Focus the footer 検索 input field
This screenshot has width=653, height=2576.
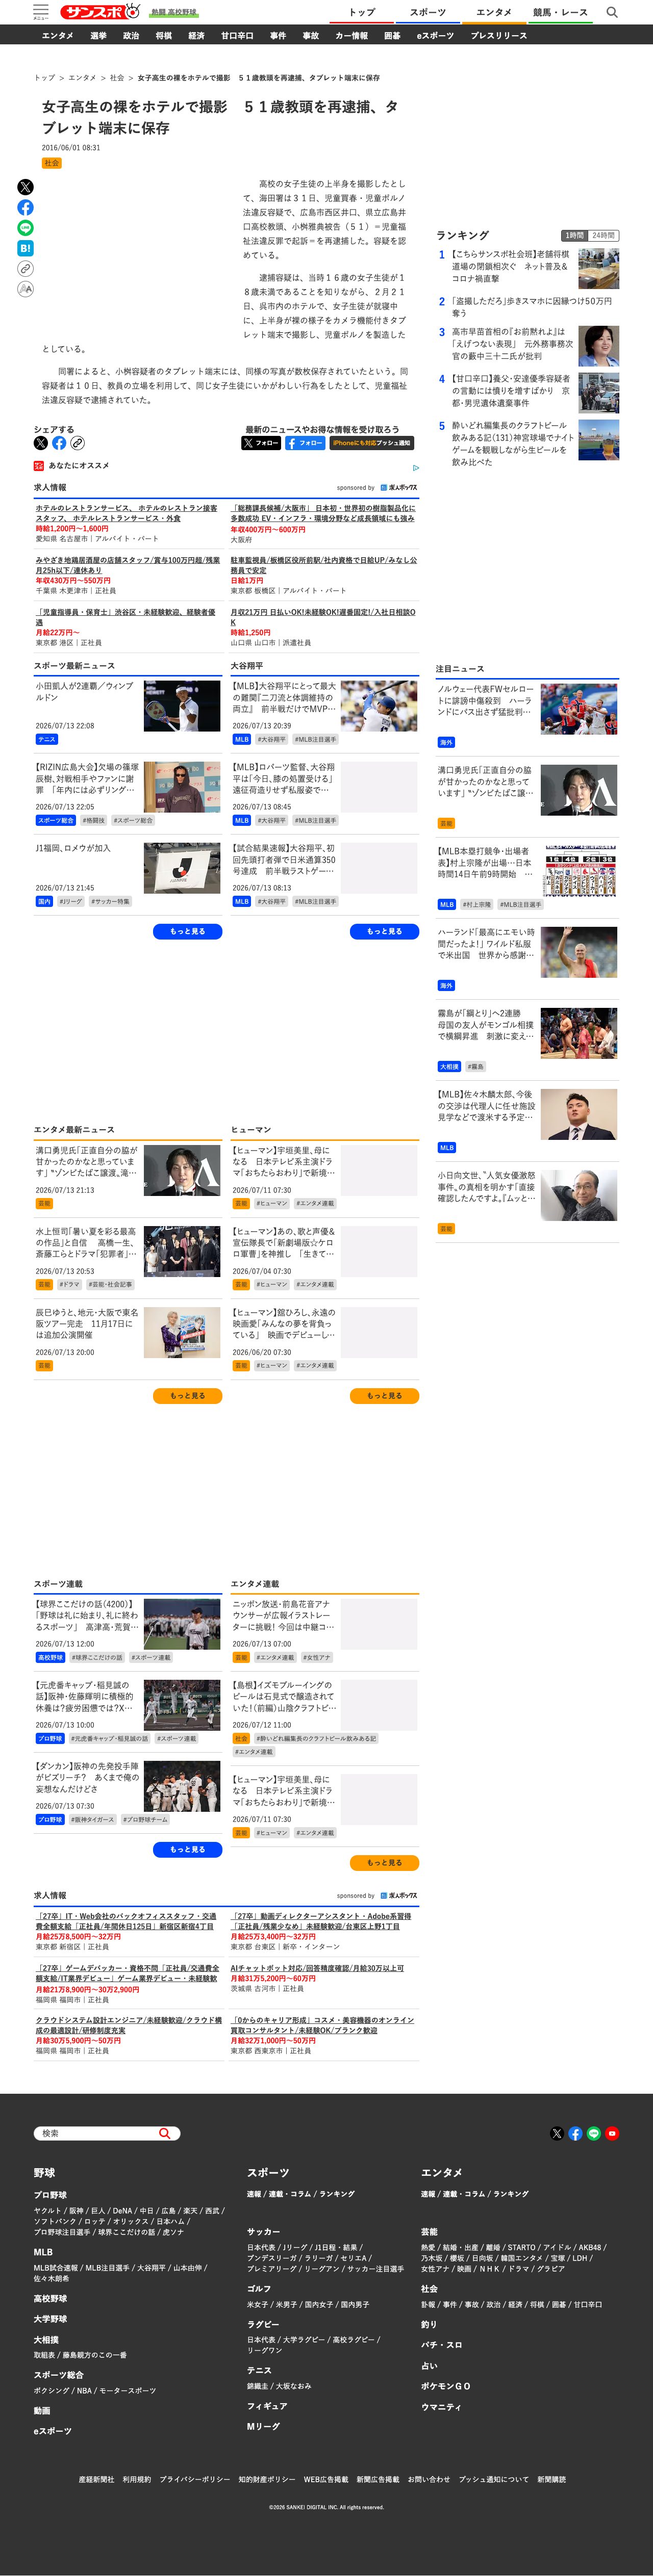[97, 2133]
